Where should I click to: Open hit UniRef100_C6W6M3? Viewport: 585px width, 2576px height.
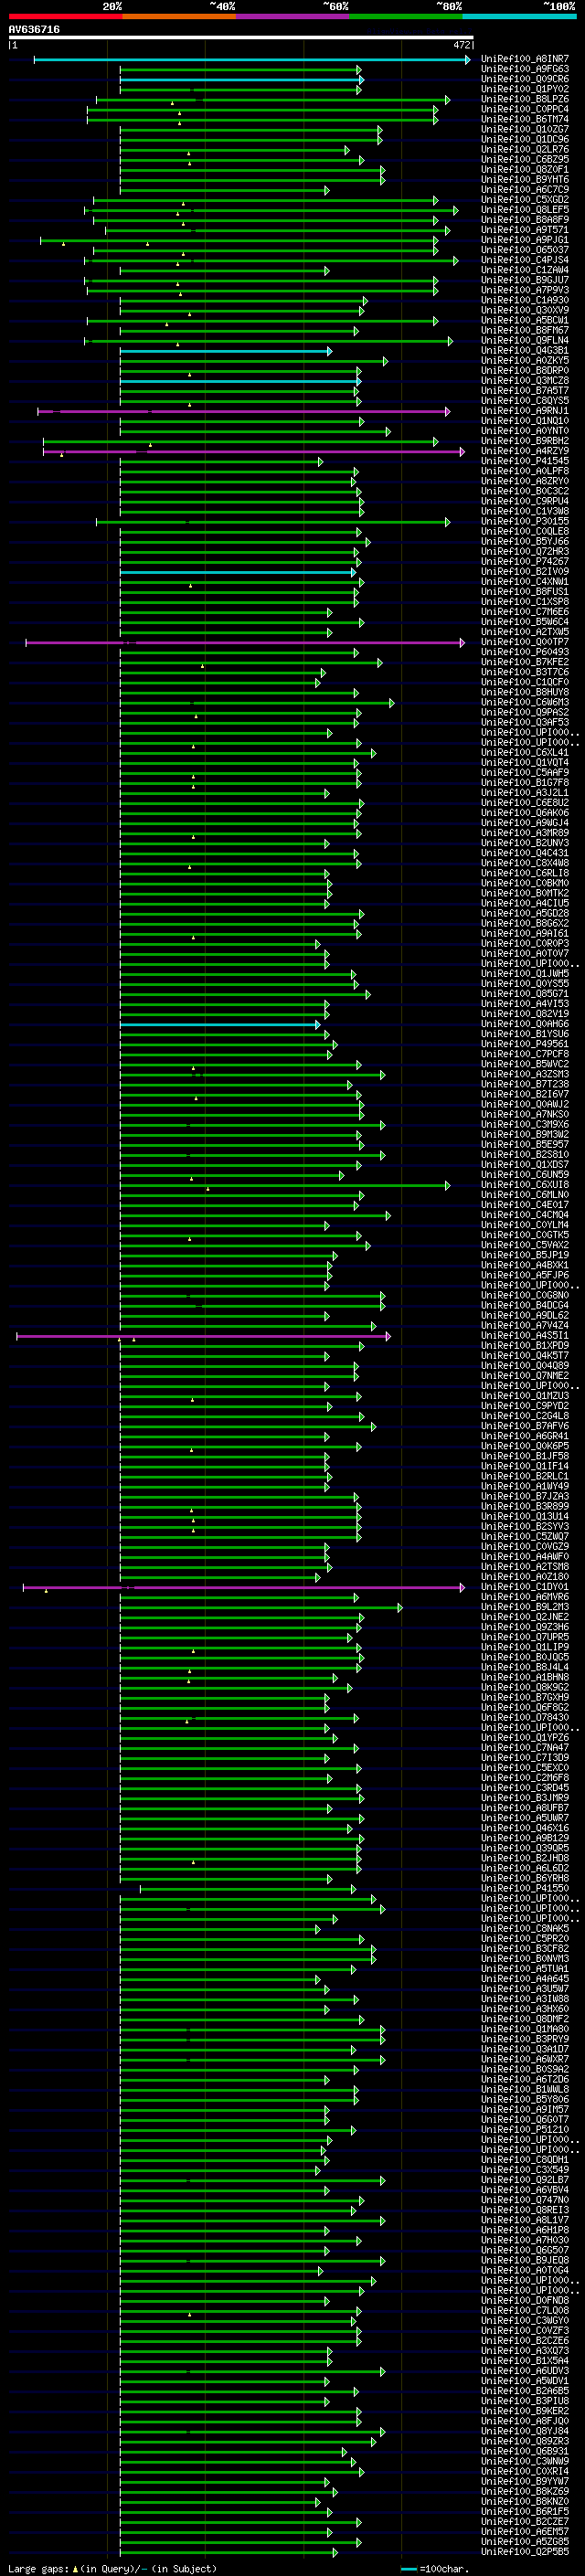point(525,702)
